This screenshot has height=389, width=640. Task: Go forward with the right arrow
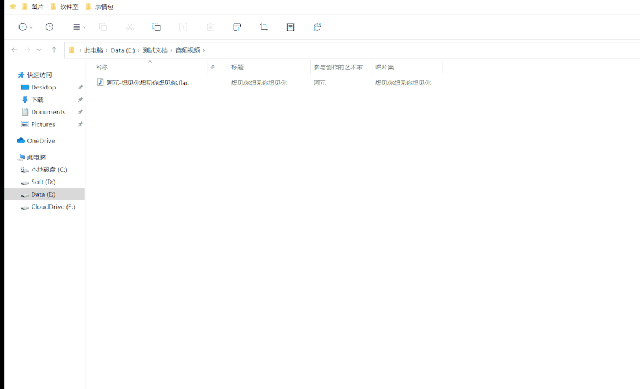[27, 50]
